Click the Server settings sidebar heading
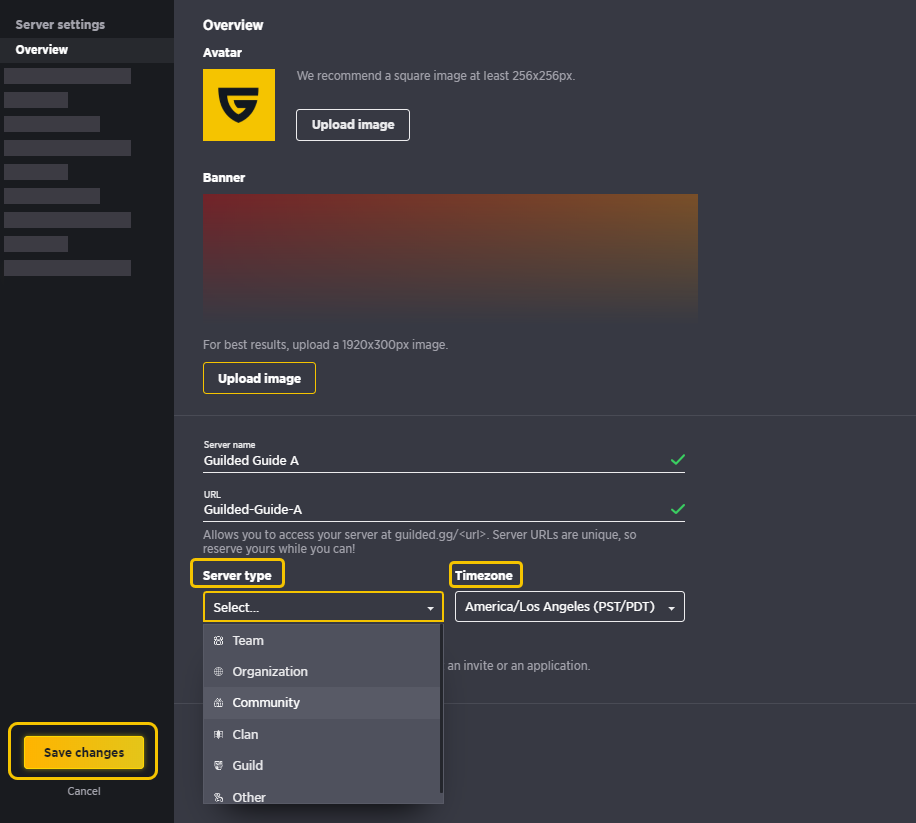916x823 pixels. pyautogui.click(x=60, y=25)
